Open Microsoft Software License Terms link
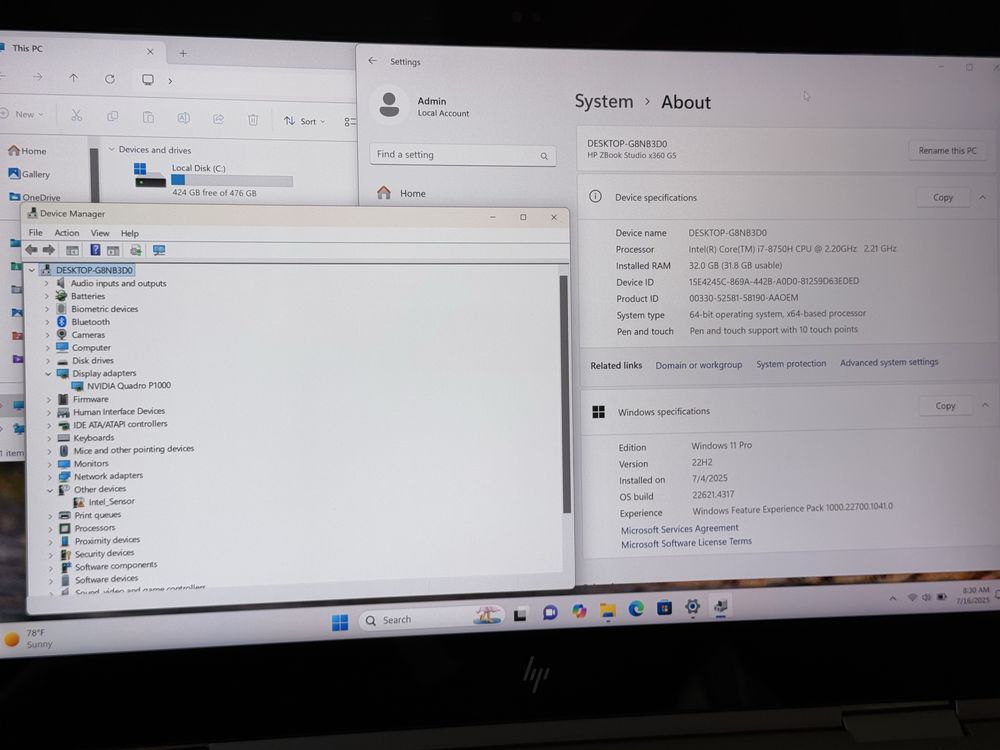This screenshot has width=1000, height=750. point(686,543)
